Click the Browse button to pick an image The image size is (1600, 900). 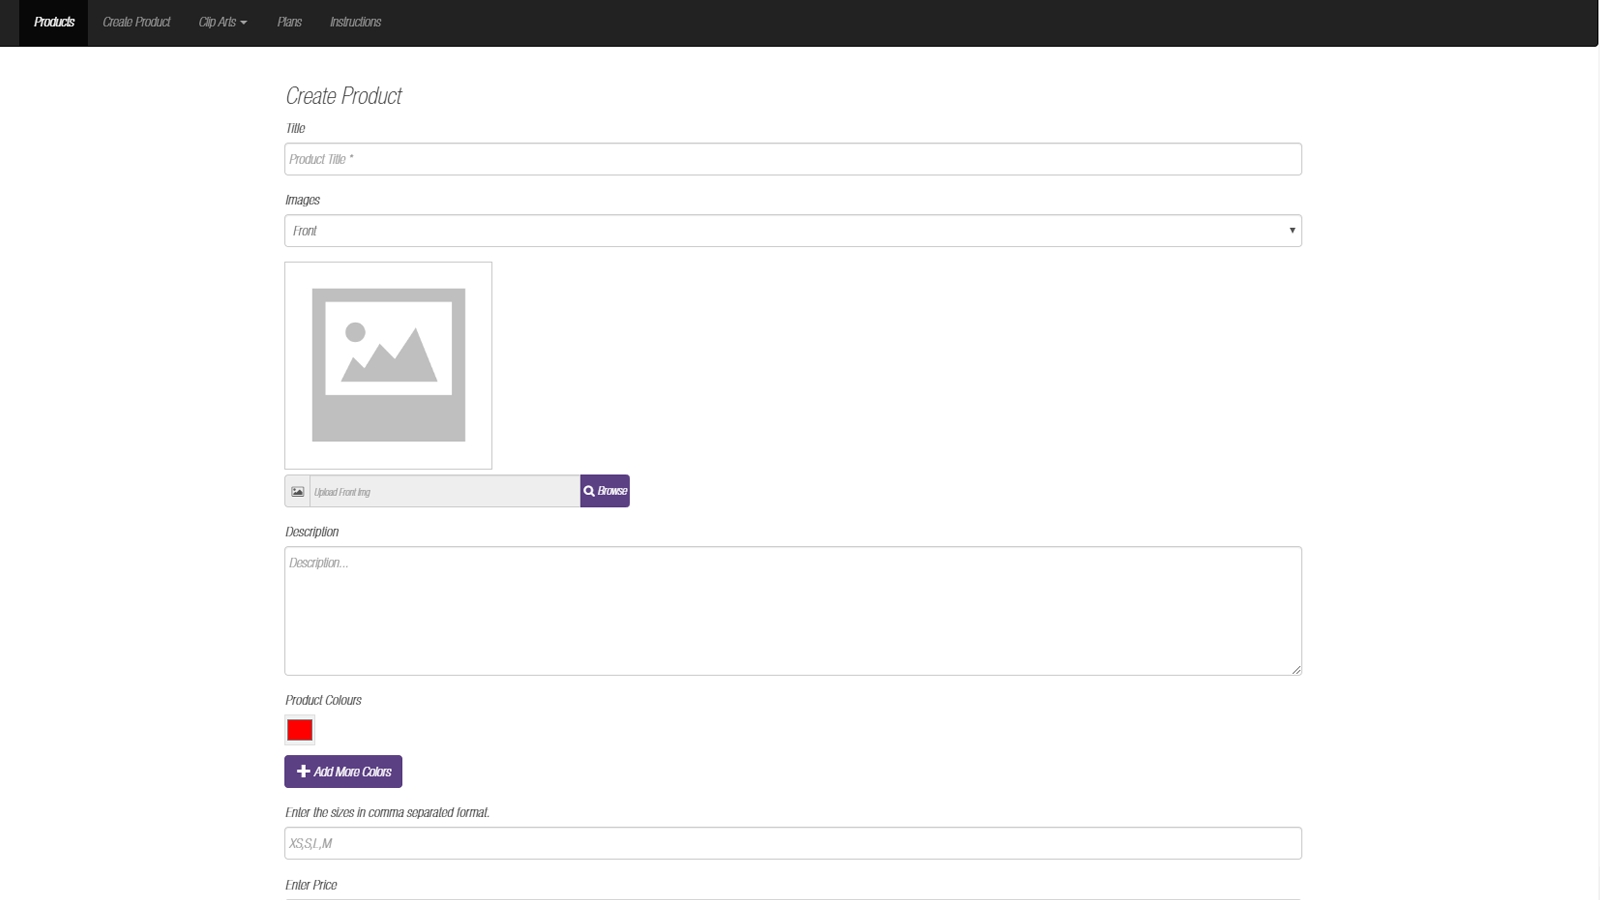(605, 490)
